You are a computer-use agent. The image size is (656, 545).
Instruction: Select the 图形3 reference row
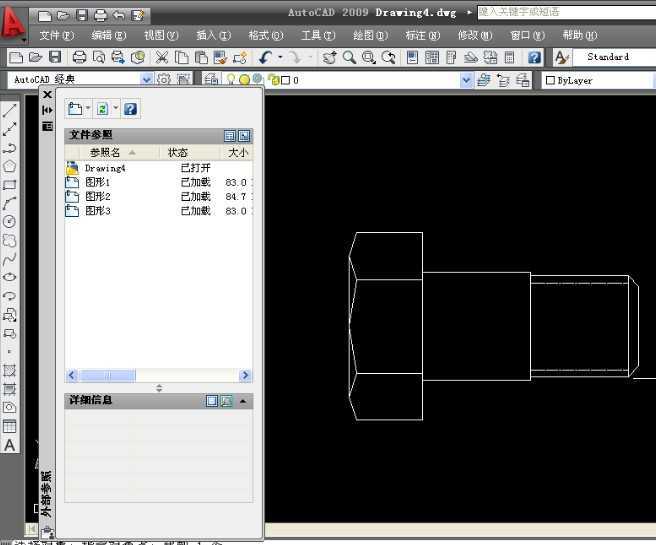point(159,211)
